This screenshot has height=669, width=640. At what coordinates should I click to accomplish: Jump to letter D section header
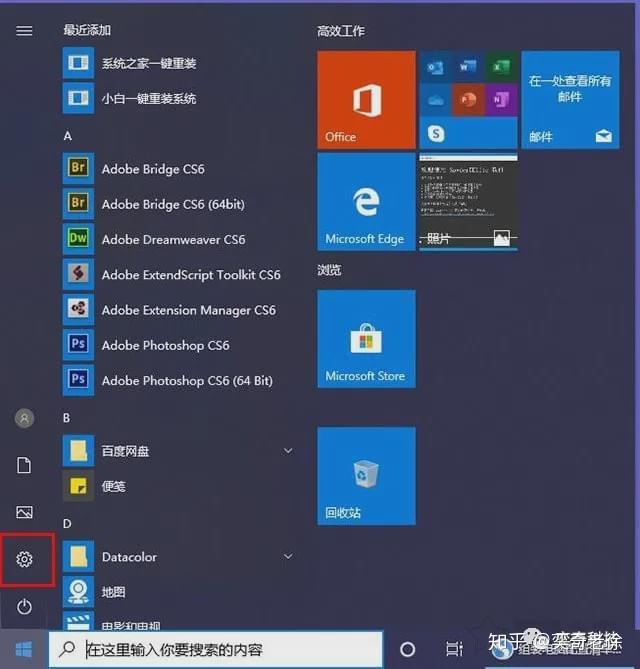click(67, 524)
